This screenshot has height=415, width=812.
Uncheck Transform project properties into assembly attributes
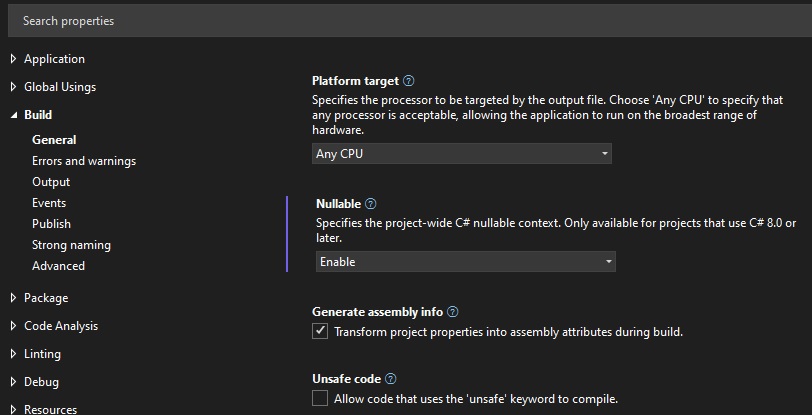pos(320,331)
